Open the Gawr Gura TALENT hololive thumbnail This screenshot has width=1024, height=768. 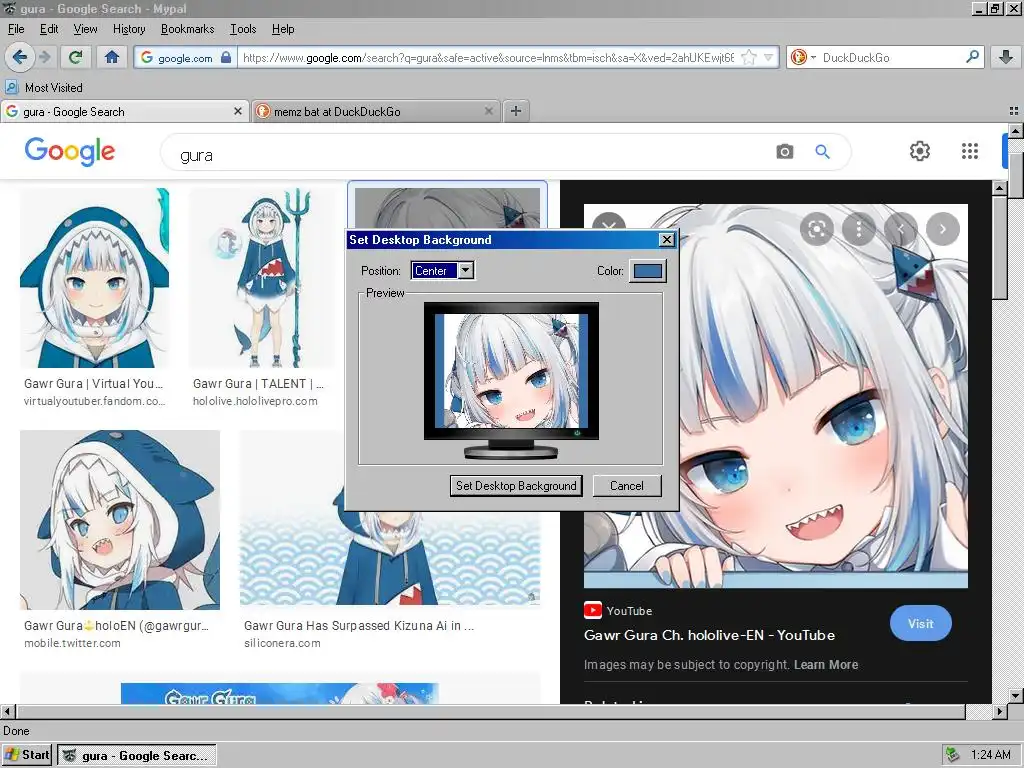tap(261, 278)
